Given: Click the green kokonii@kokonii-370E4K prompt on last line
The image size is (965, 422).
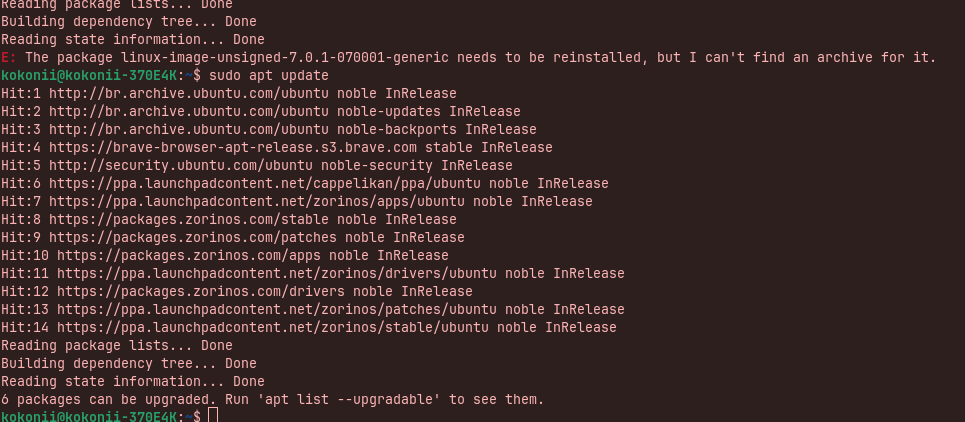Looking at the screenshot, I should 89,416.
